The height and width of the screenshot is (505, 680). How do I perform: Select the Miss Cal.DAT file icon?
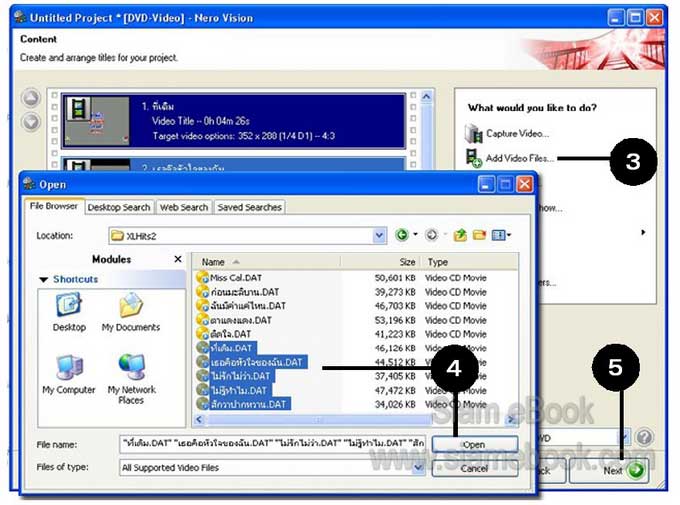(x=202, y=278)
